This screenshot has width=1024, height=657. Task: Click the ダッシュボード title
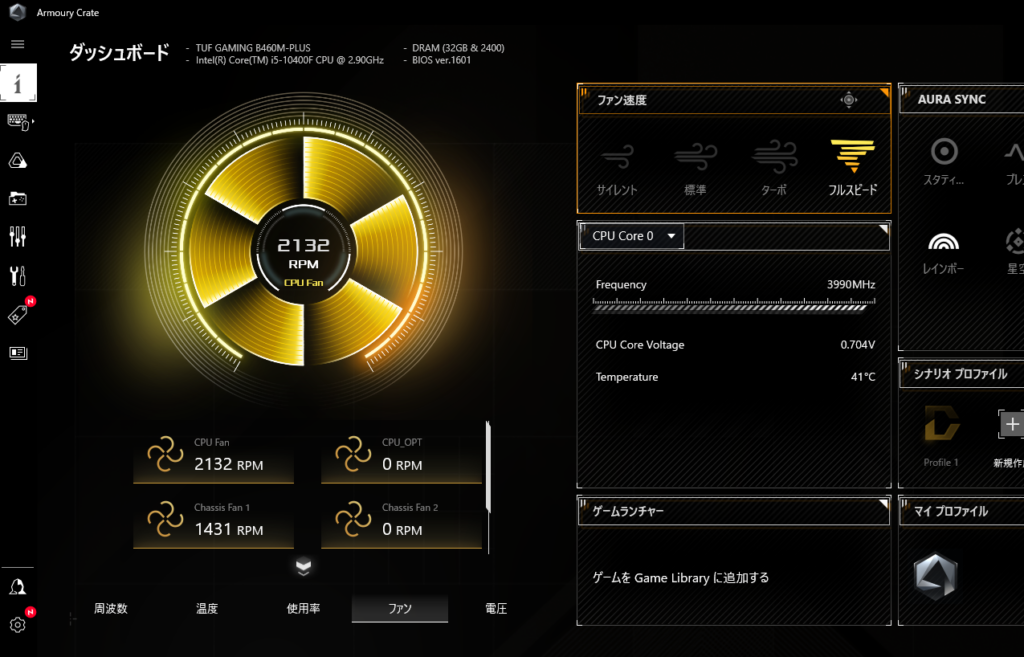click(120, 52)
